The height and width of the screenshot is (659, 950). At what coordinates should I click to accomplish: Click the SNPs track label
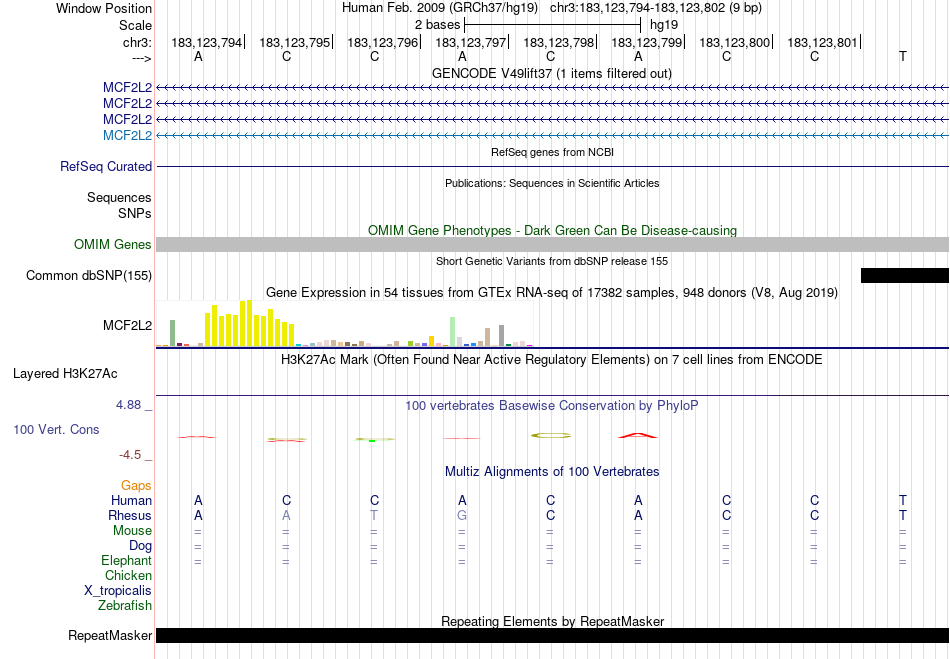[135, 213]
